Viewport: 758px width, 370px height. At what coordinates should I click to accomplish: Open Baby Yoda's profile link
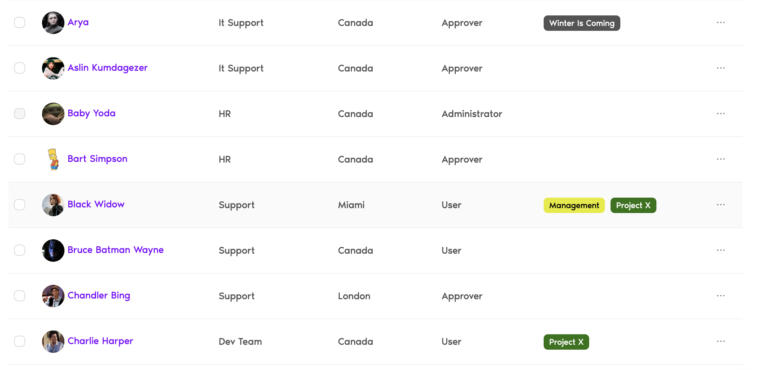92,113
